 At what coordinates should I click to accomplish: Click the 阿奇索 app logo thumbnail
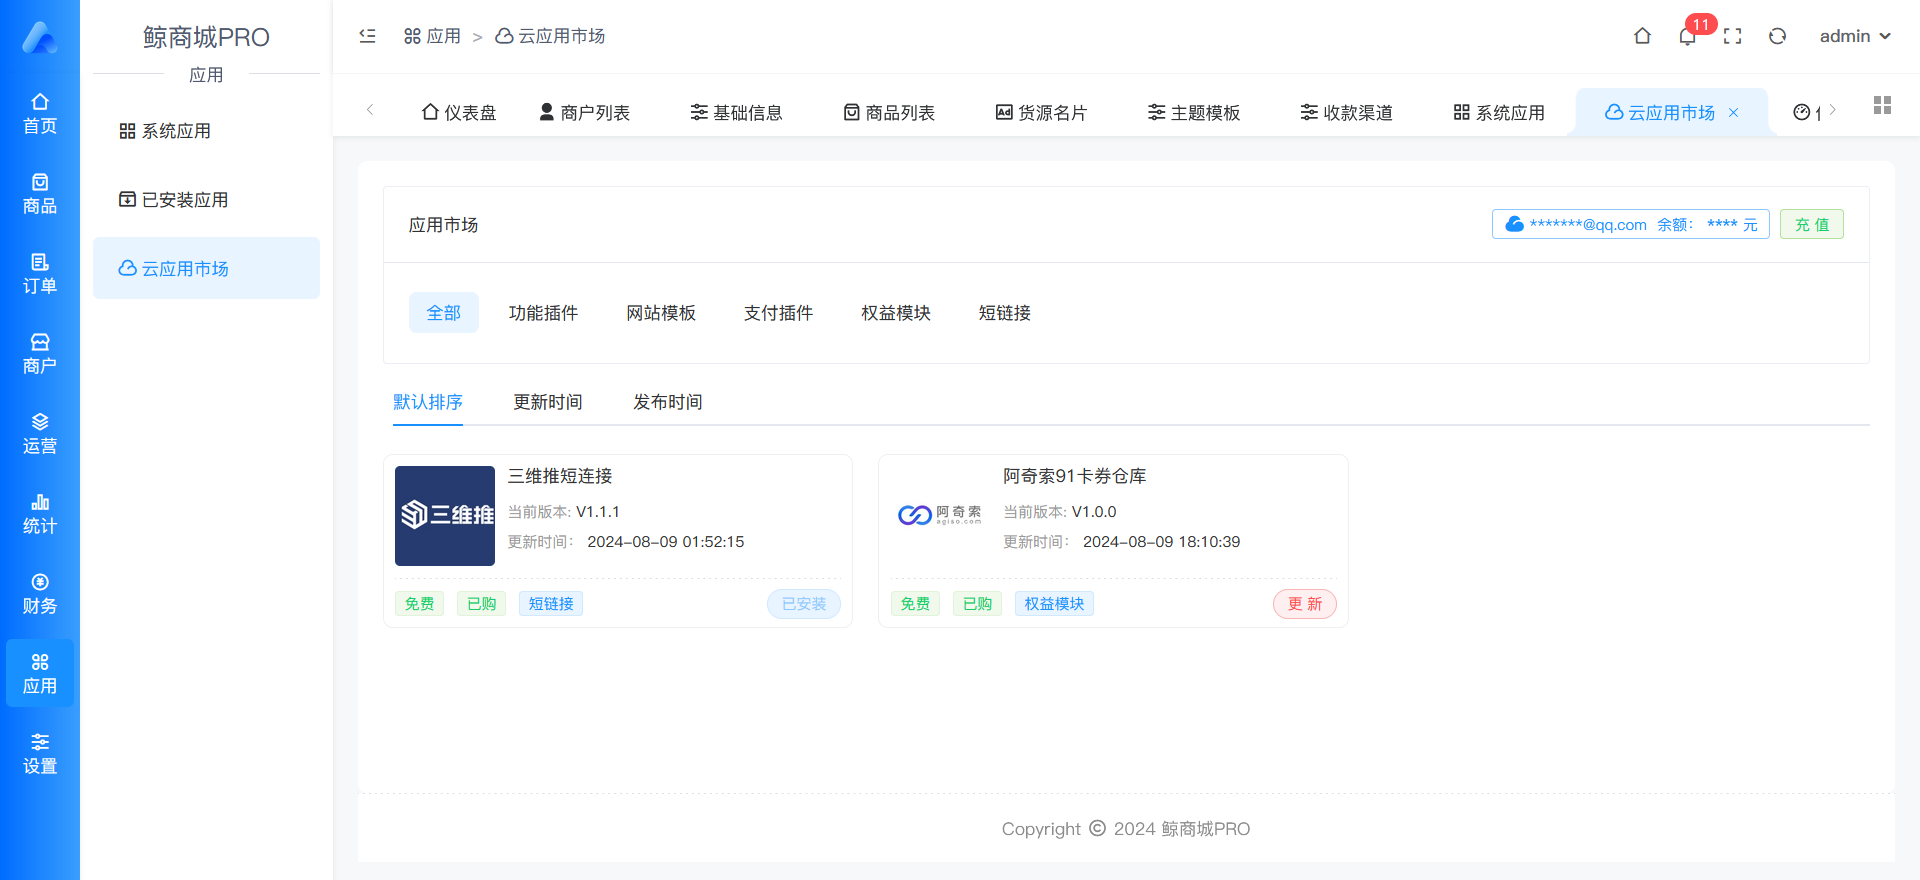[x=940, y=516]
